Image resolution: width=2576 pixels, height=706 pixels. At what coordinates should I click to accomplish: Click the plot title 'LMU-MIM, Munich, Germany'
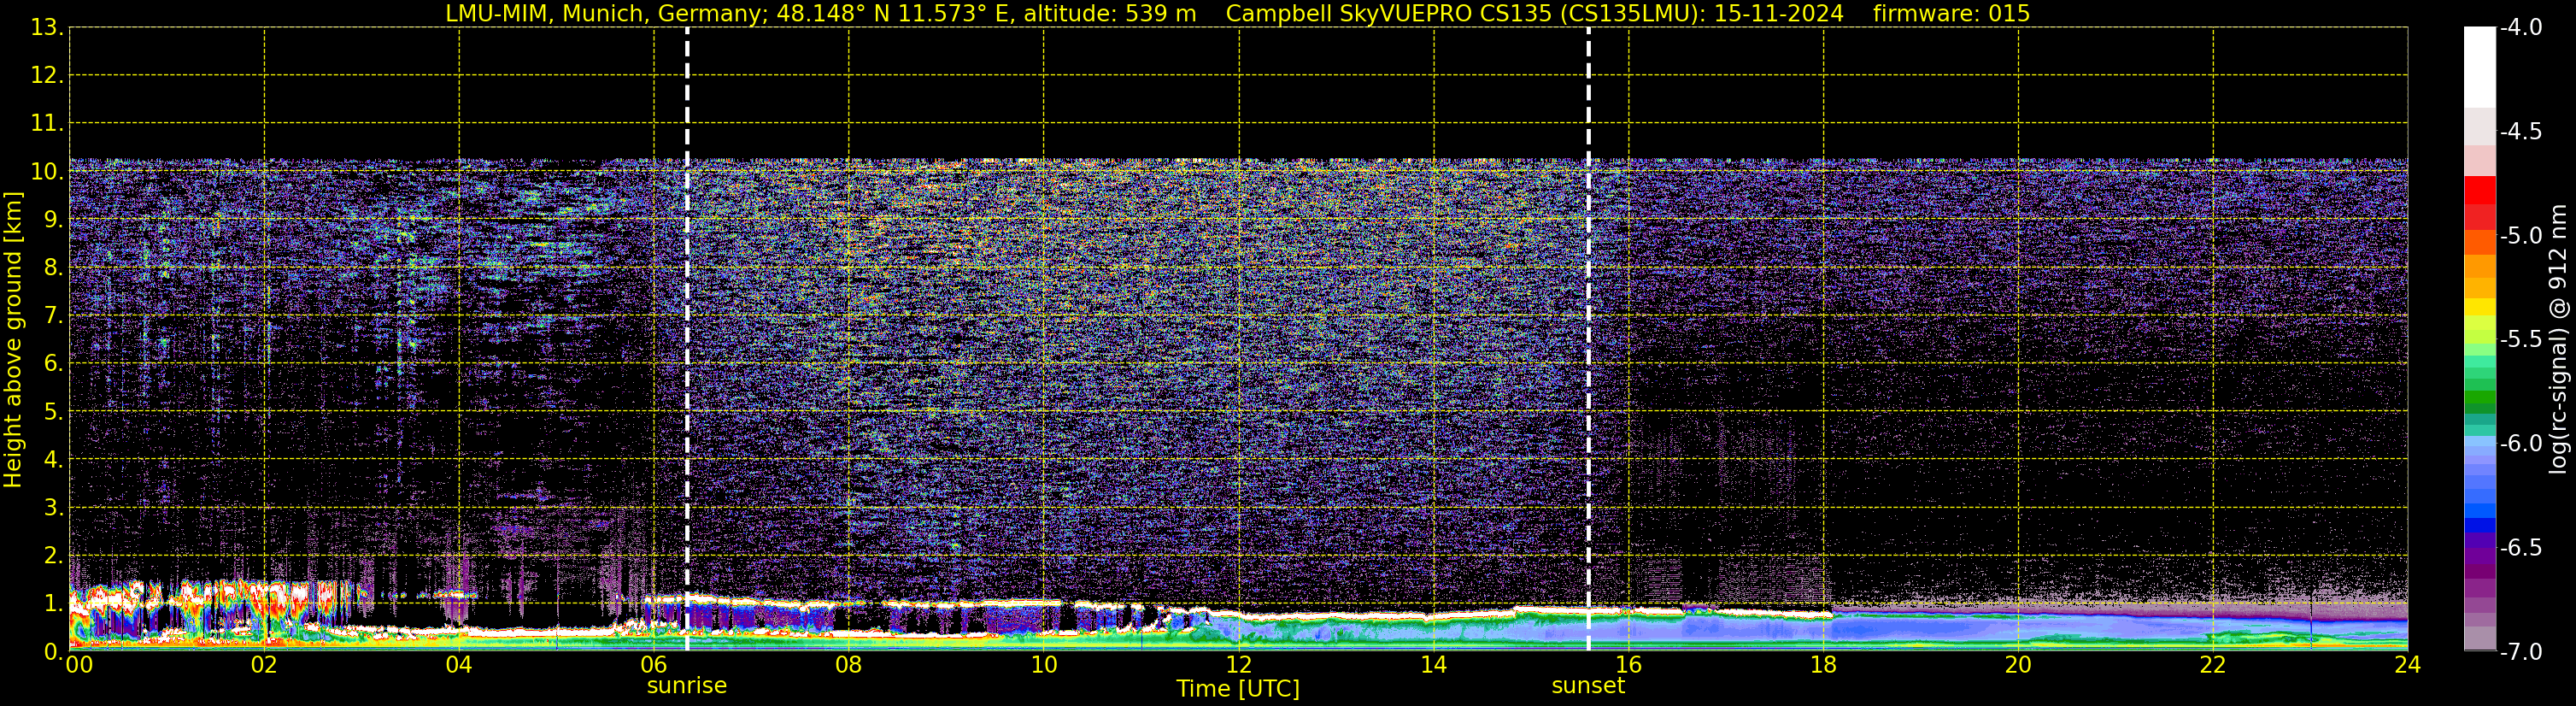click(606, 13)
